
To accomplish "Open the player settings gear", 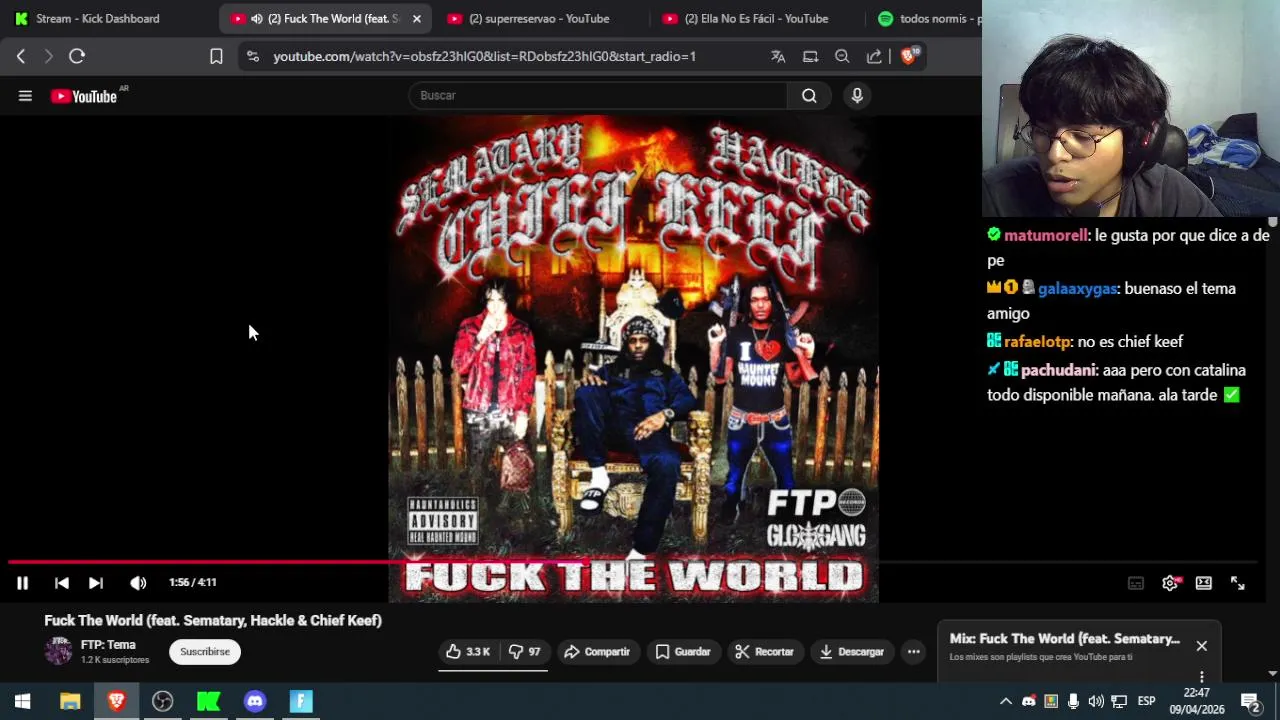I will coord(1170,583).
